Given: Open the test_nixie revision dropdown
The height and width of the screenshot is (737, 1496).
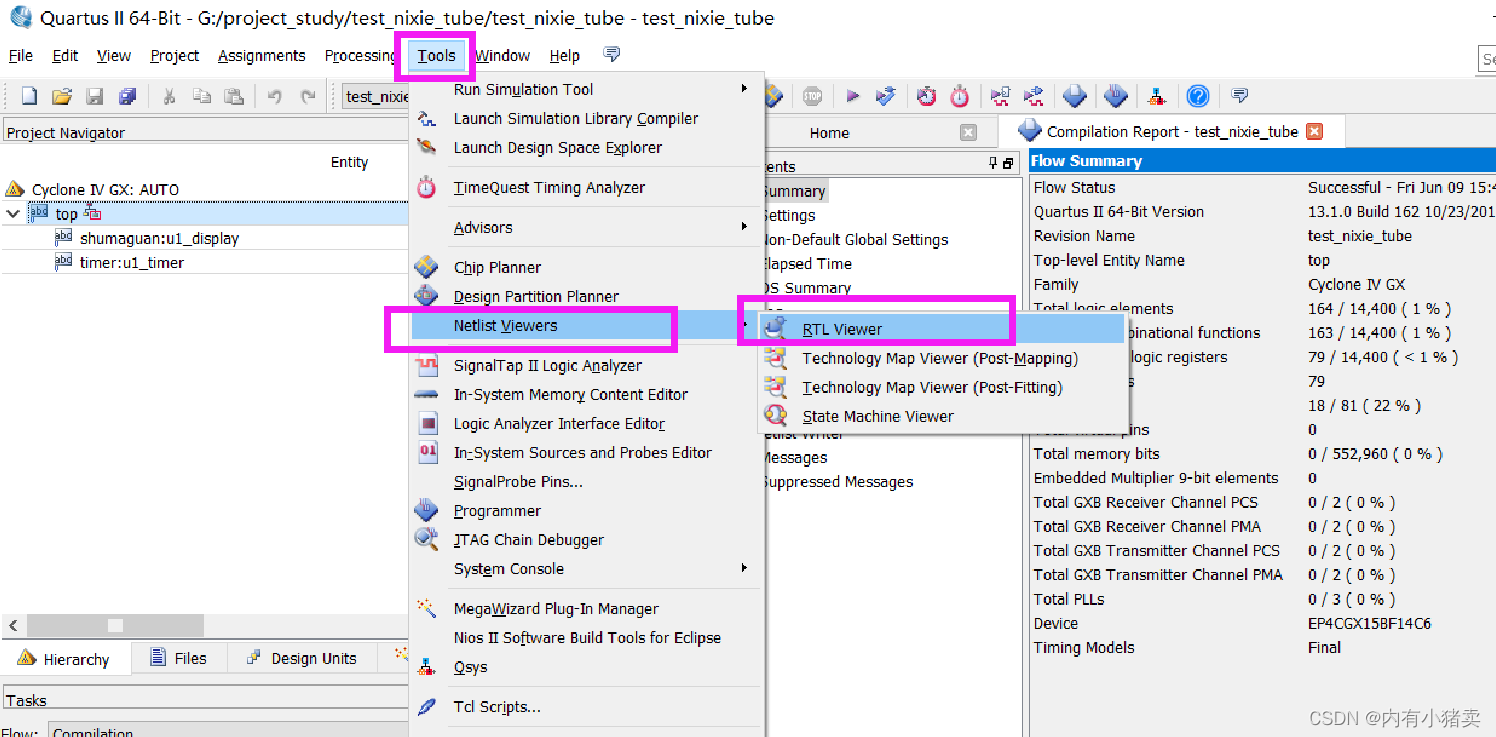Looking at the screenshot, I should click(376, 97).
